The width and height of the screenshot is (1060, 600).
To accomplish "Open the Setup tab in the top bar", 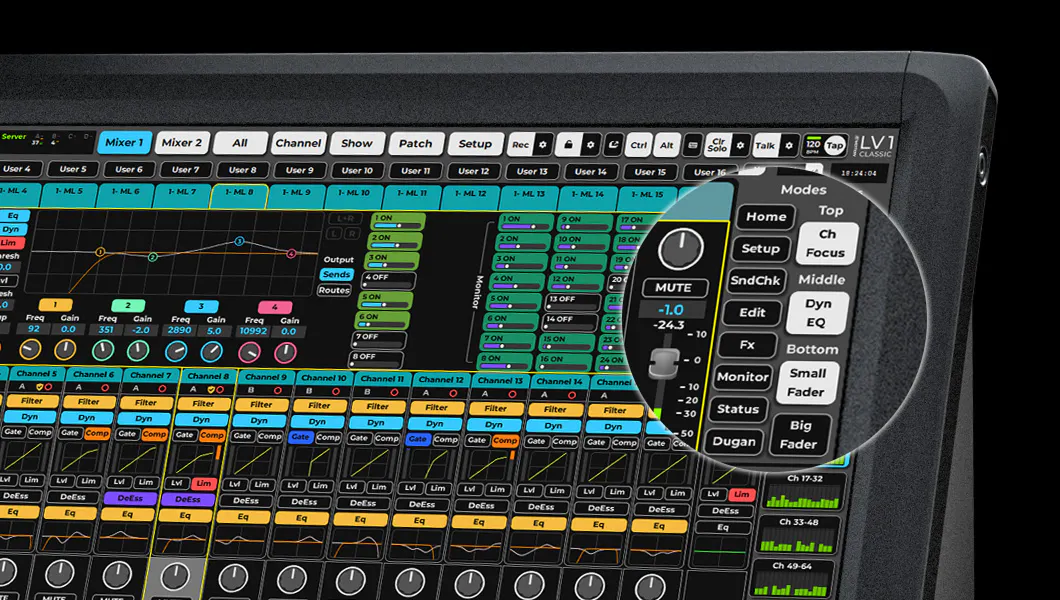I will pyautogui.click(x=475, y=144).
